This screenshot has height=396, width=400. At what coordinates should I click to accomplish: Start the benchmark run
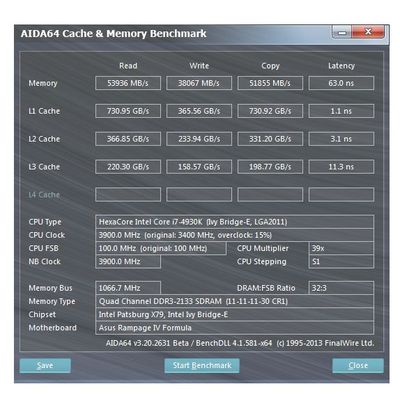202,365
